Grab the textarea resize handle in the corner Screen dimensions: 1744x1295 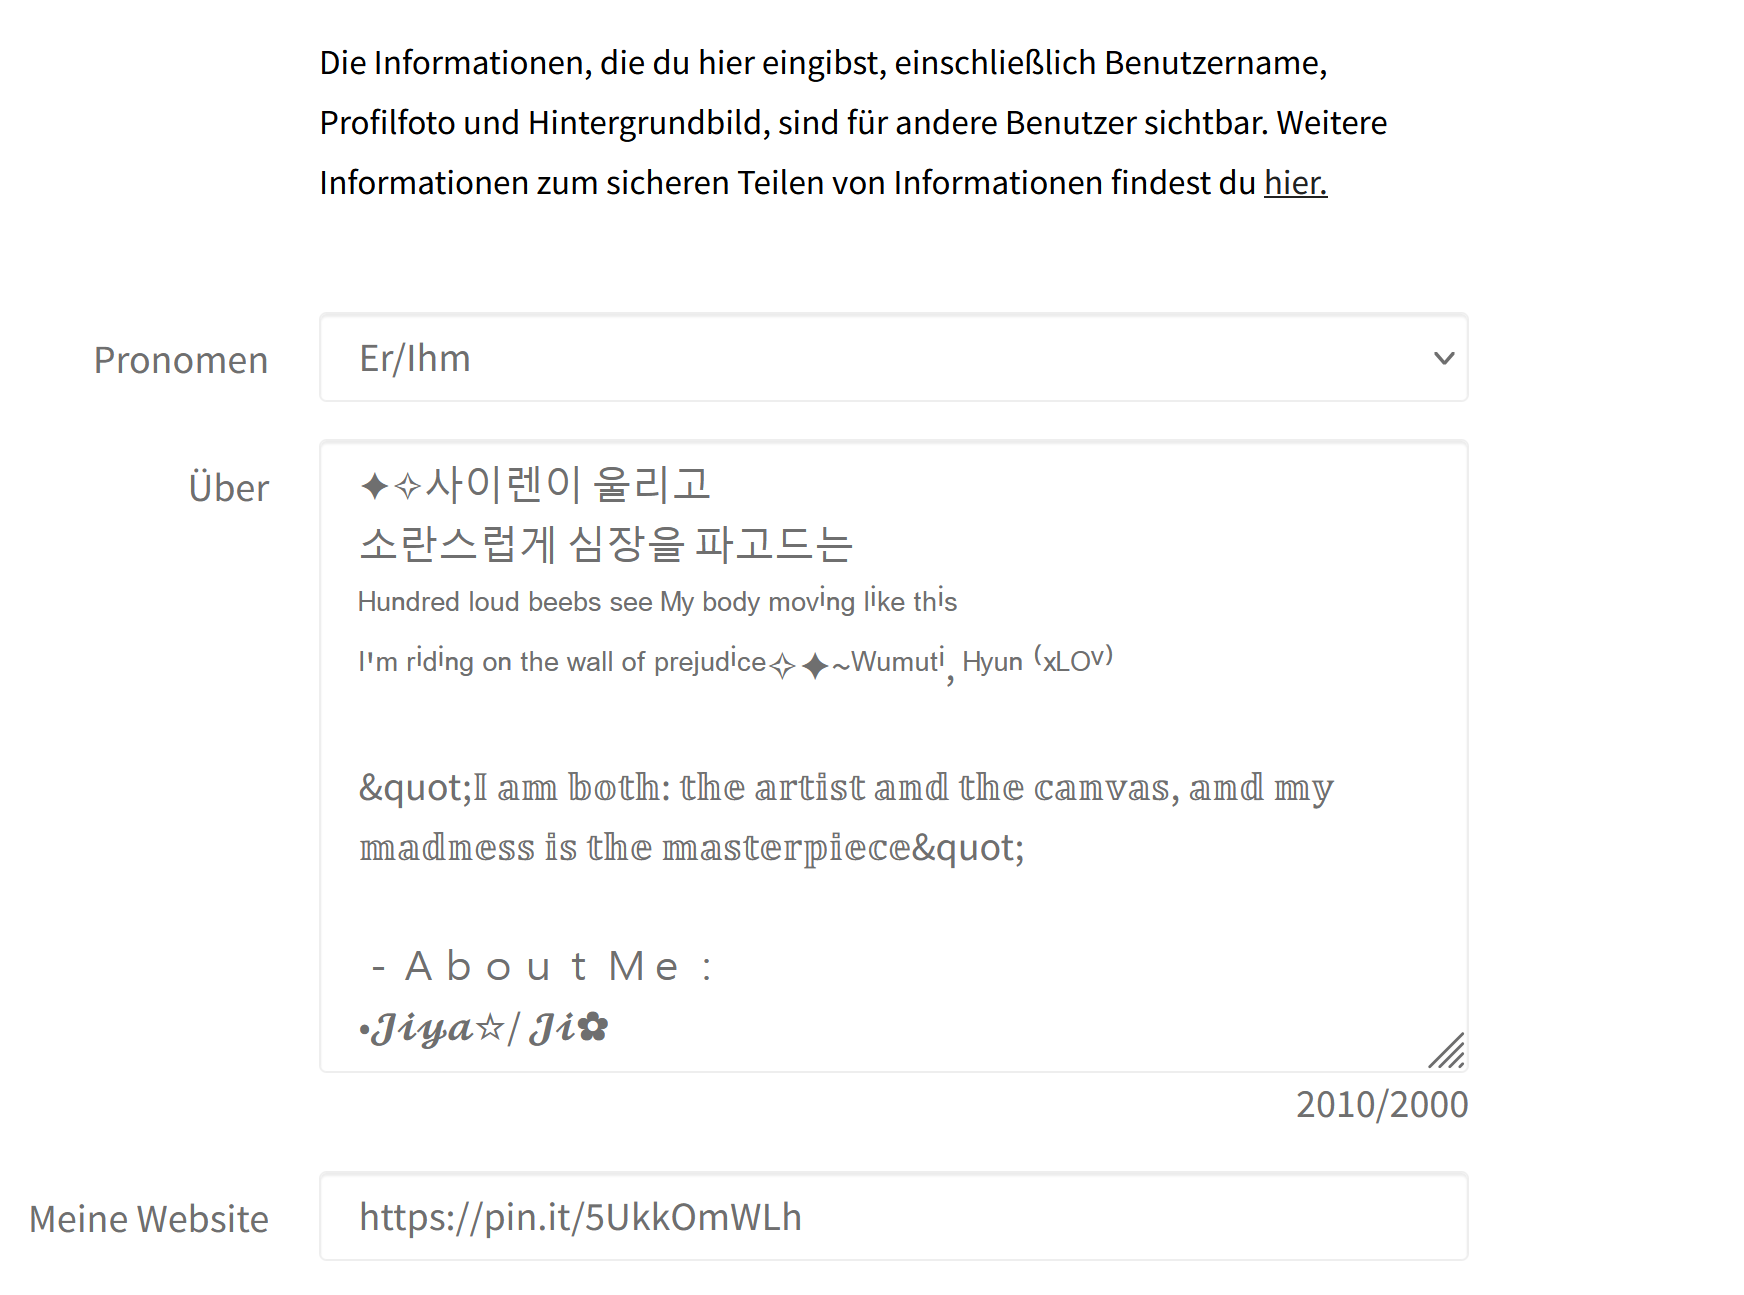tap(1448, 1051)
